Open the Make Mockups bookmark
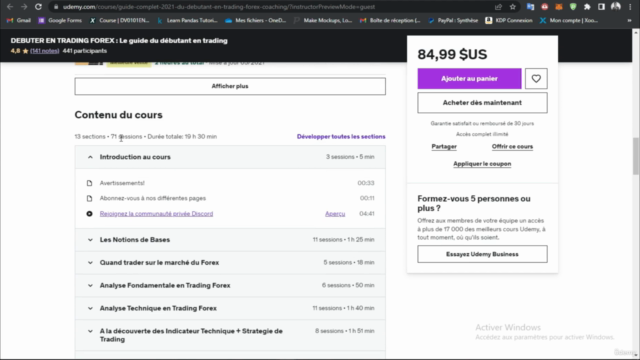 click(x=323, y=20)
